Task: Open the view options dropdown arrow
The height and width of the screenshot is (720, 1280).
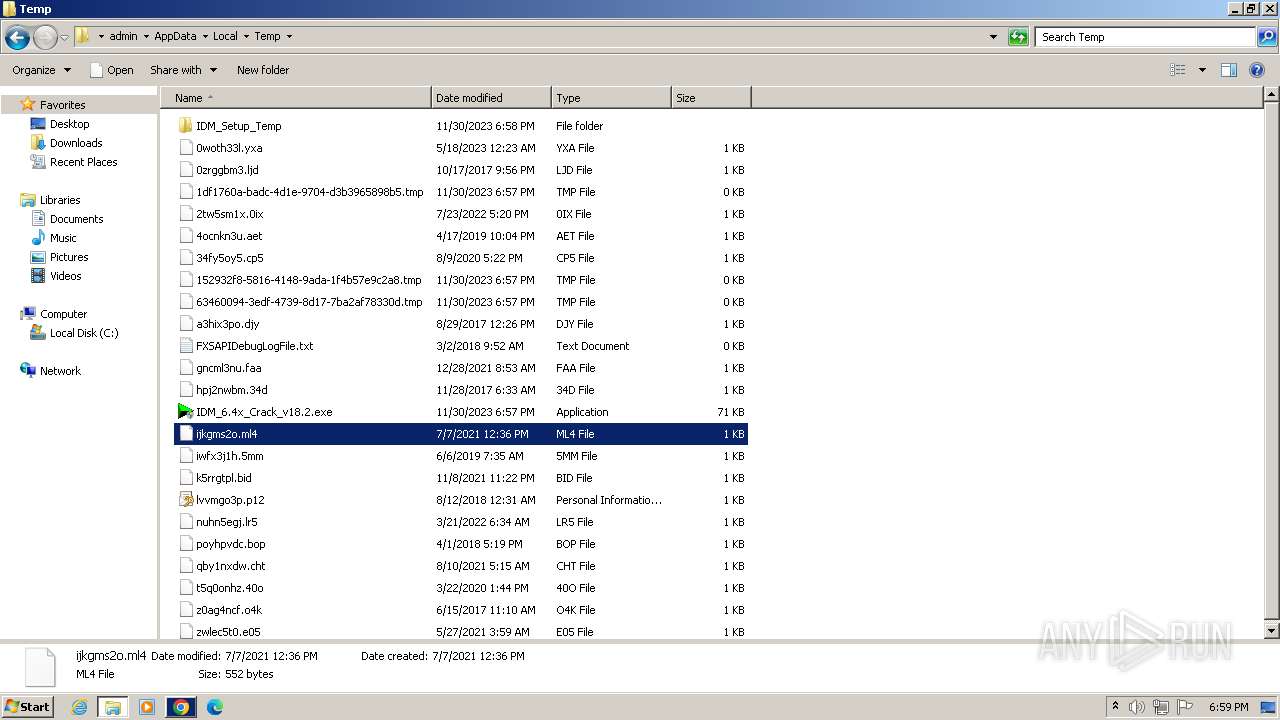Action: [x=1202, y=70]
